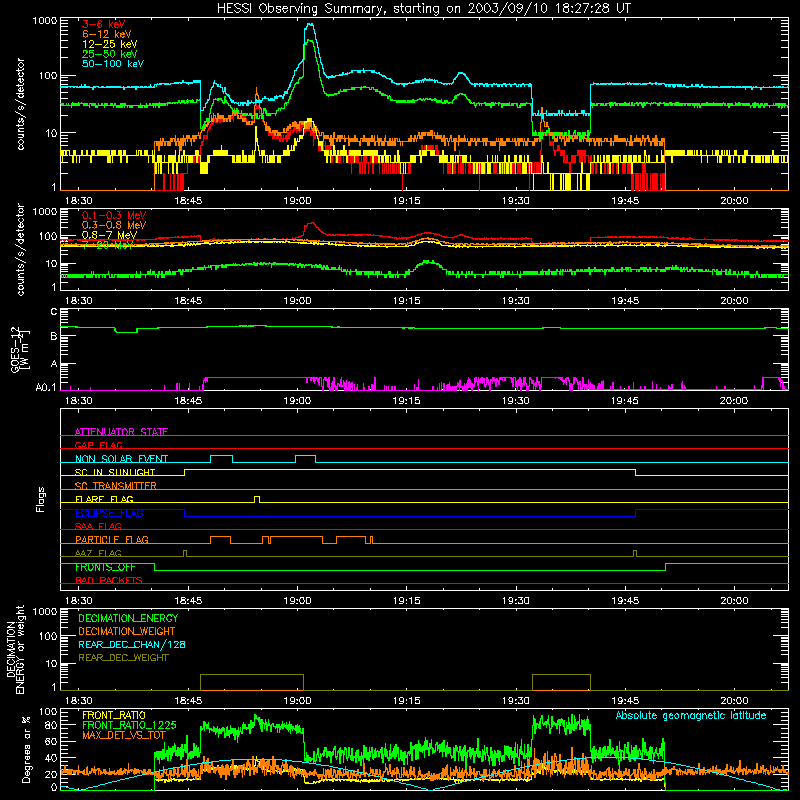
Task: Click the counts/s/detector title of keV panel
Action: pyautogui.click(x=20, y=104)
